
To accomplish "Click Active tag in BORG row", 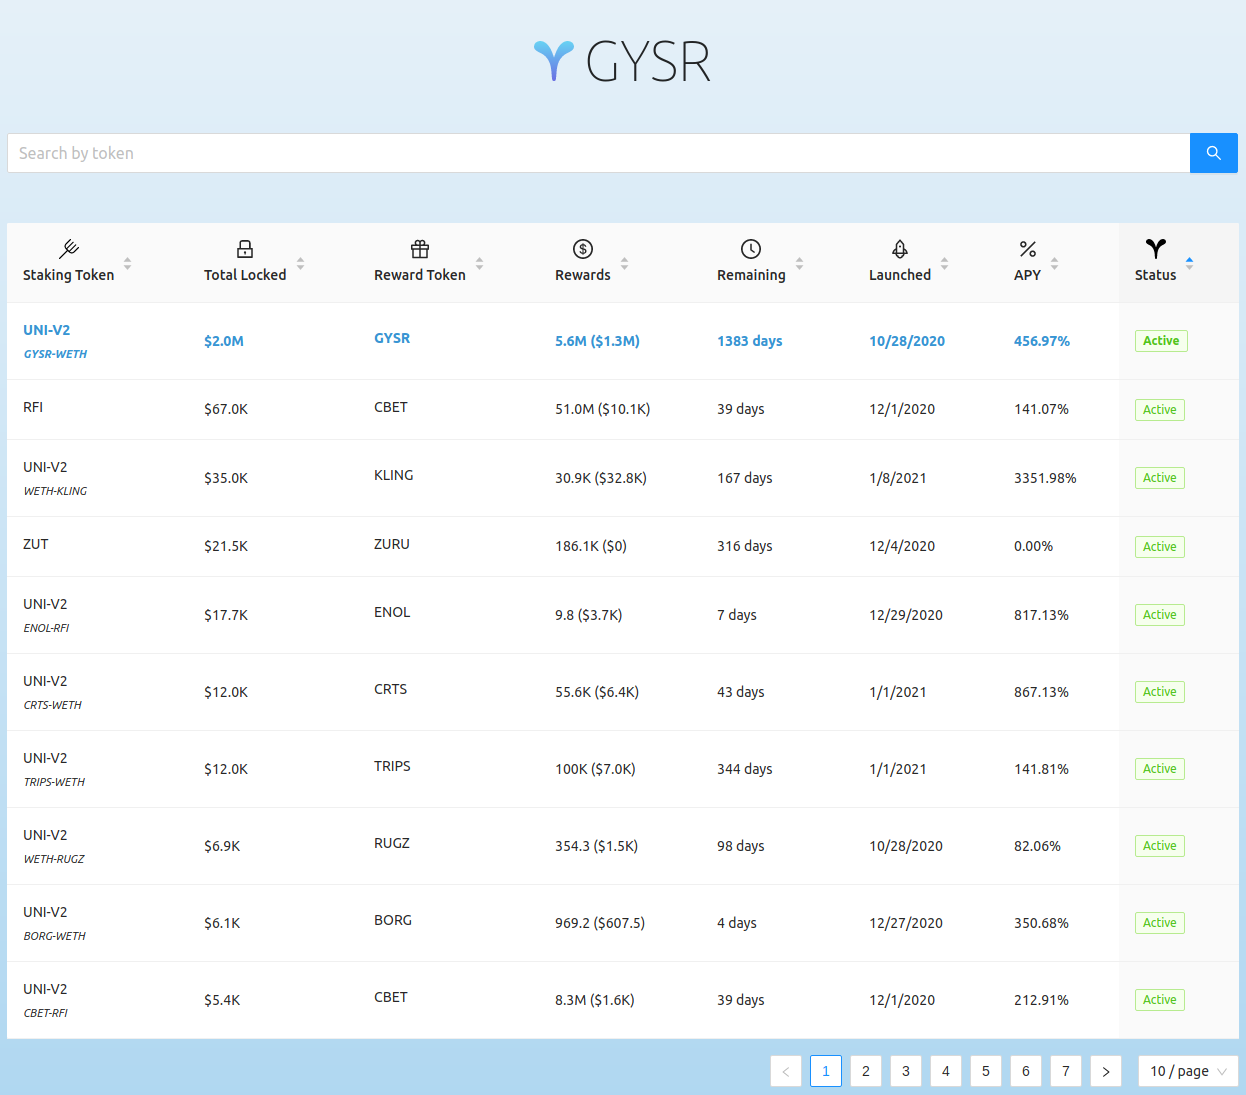I will (1160, 923).
